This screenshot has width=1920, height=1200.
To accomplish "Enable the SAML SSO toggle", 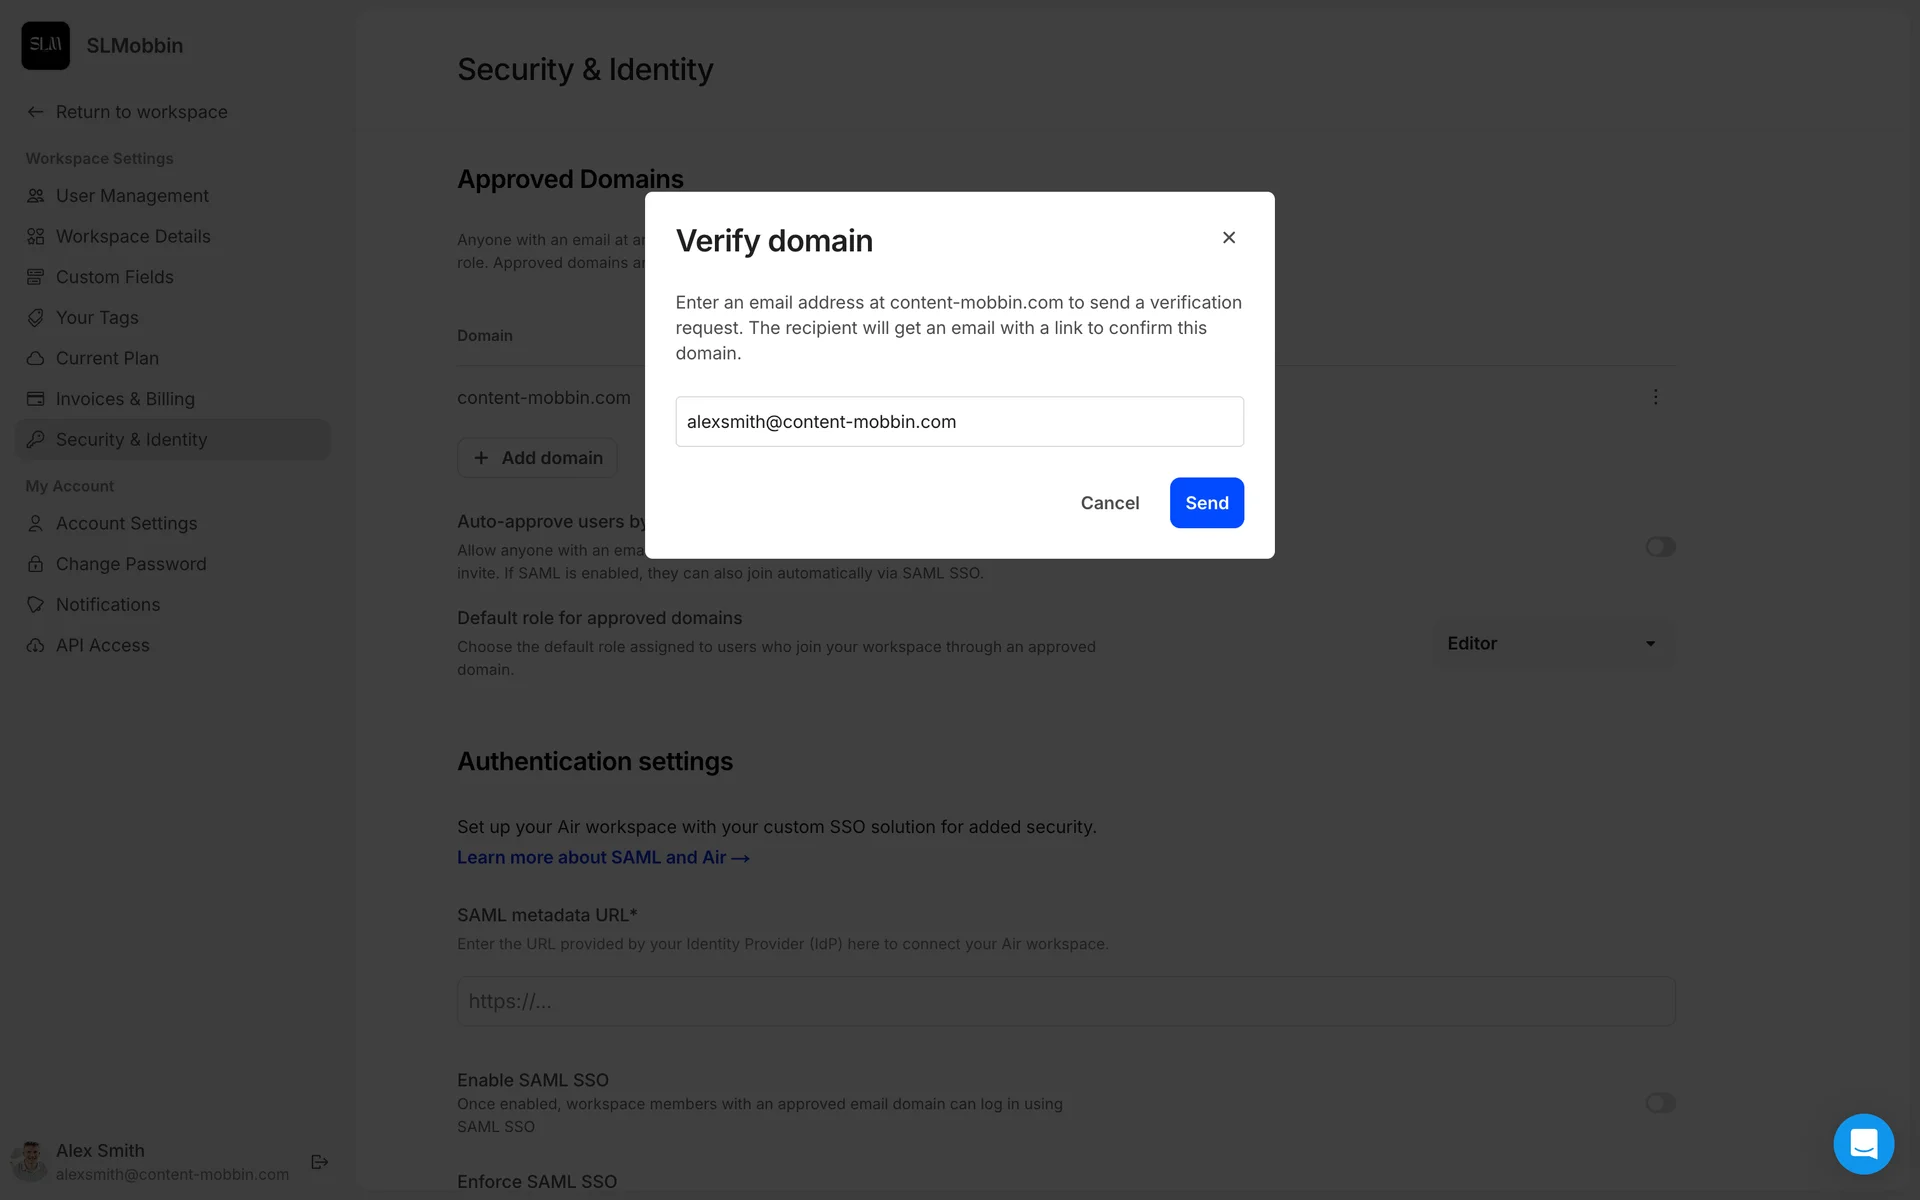I will click(x=1660, y=1103).
